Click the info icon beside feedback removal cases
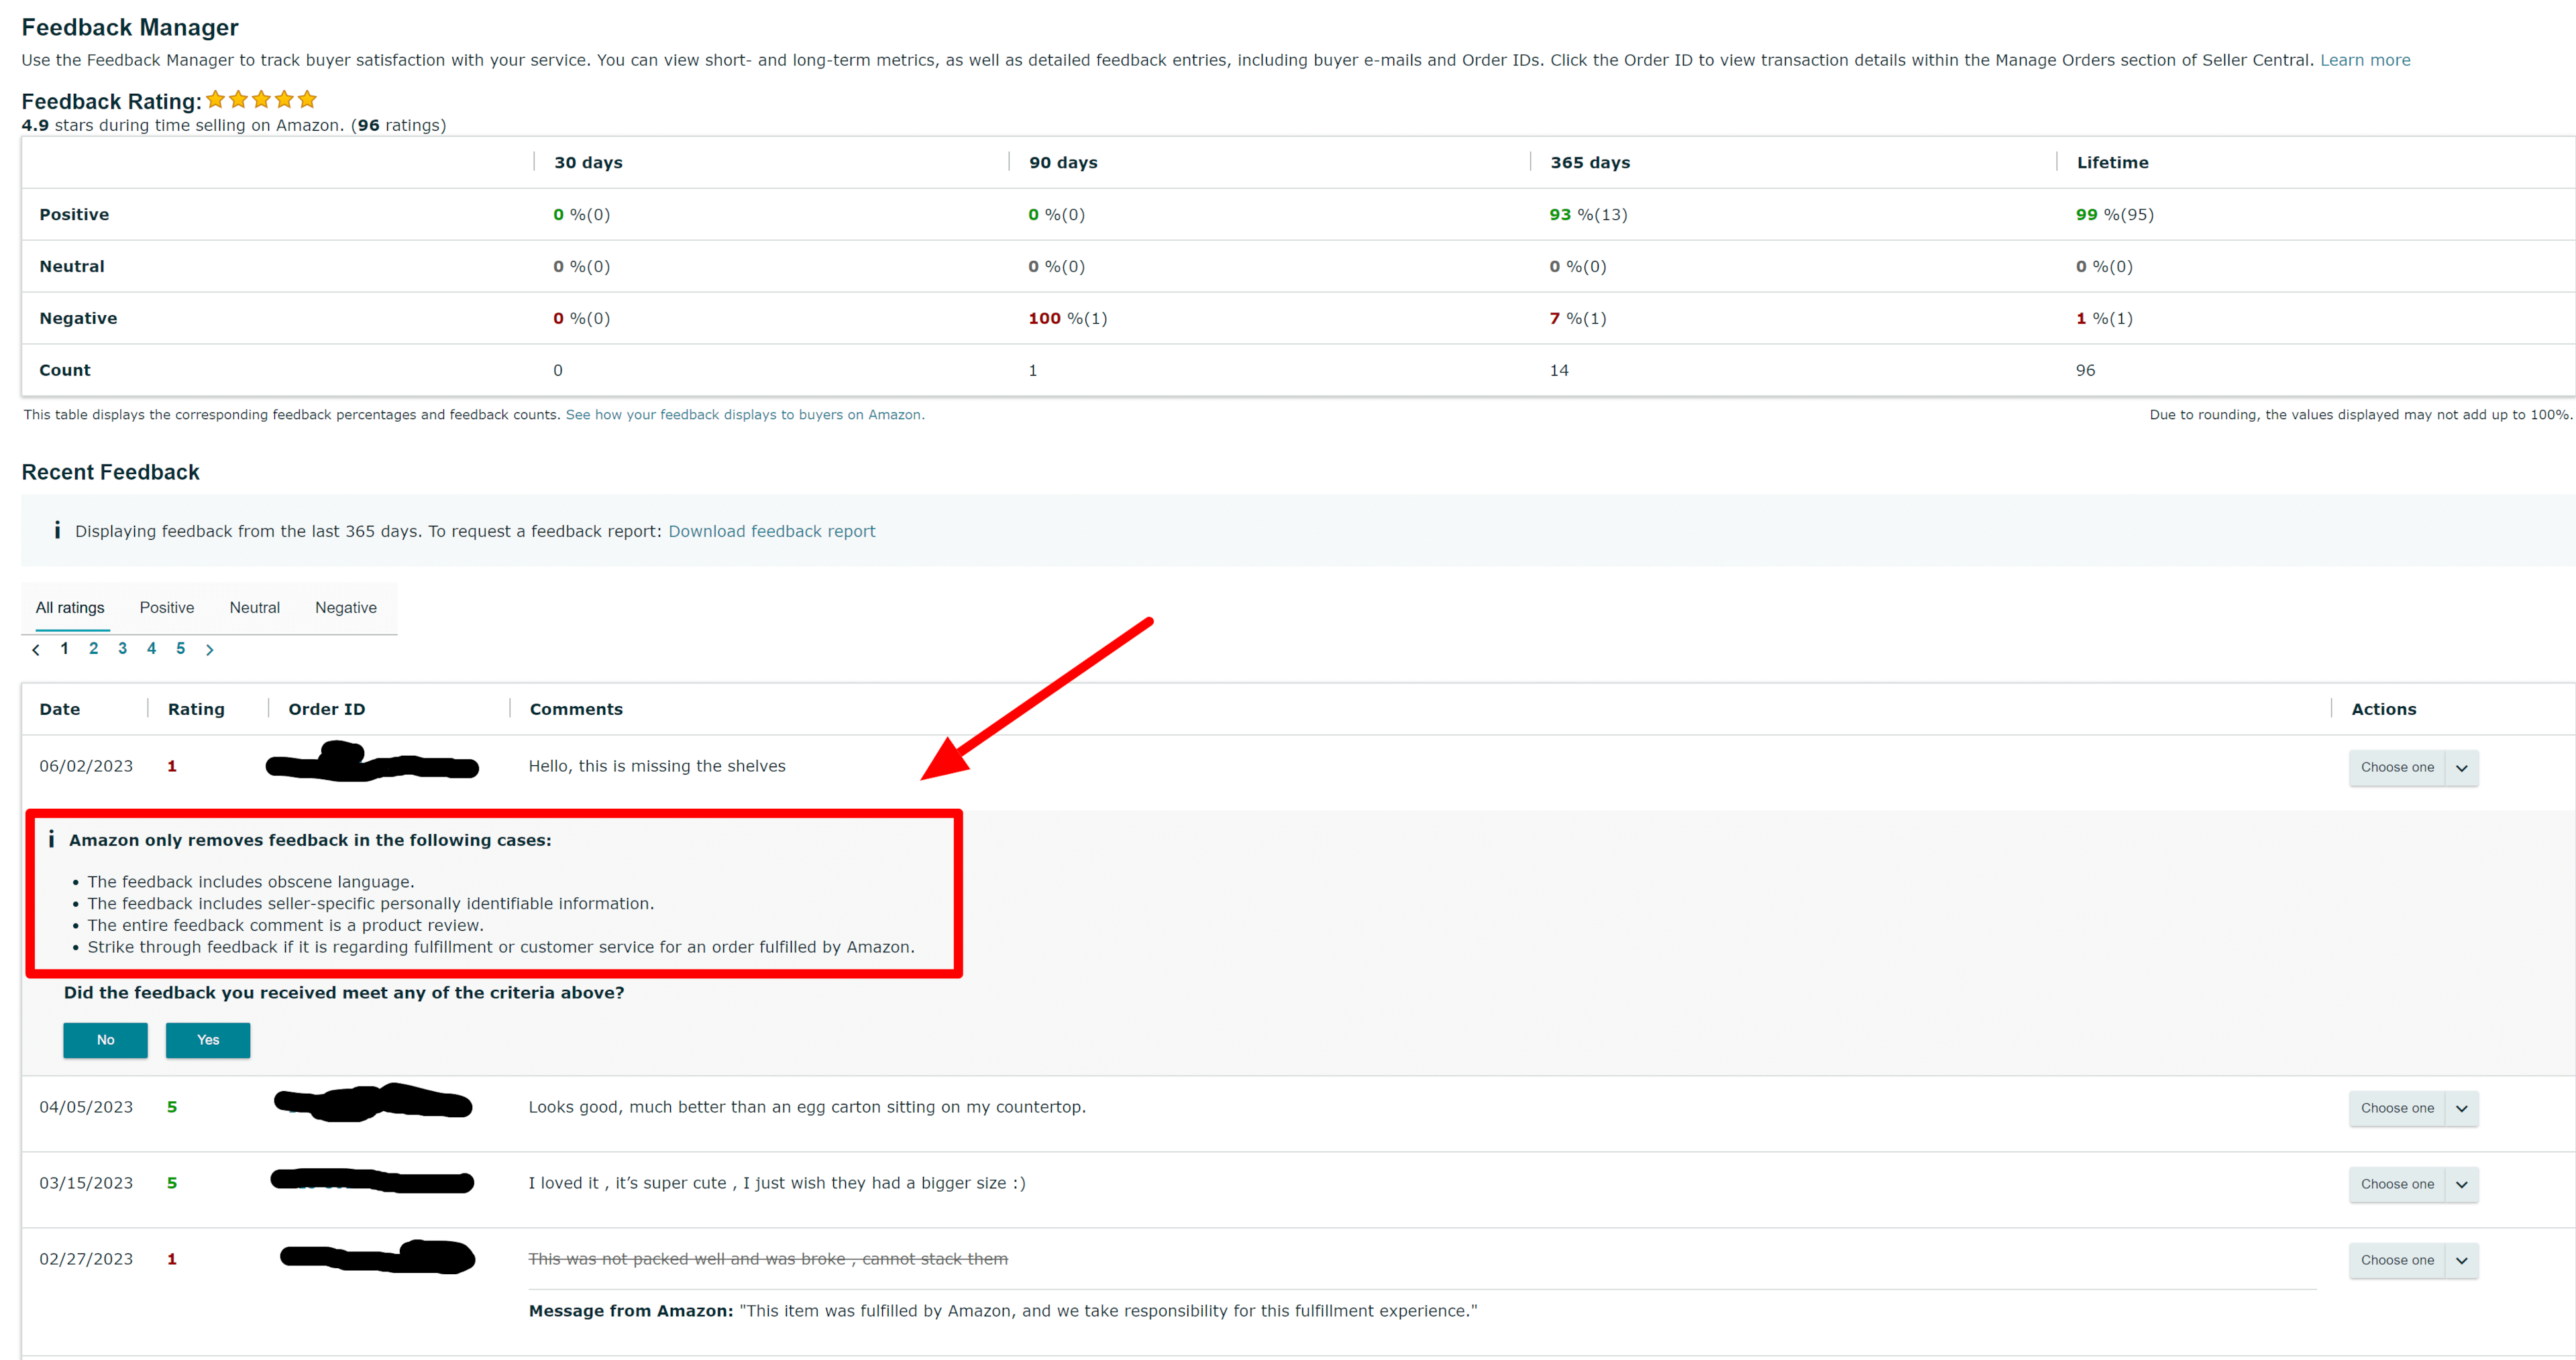 pos(51,839)
